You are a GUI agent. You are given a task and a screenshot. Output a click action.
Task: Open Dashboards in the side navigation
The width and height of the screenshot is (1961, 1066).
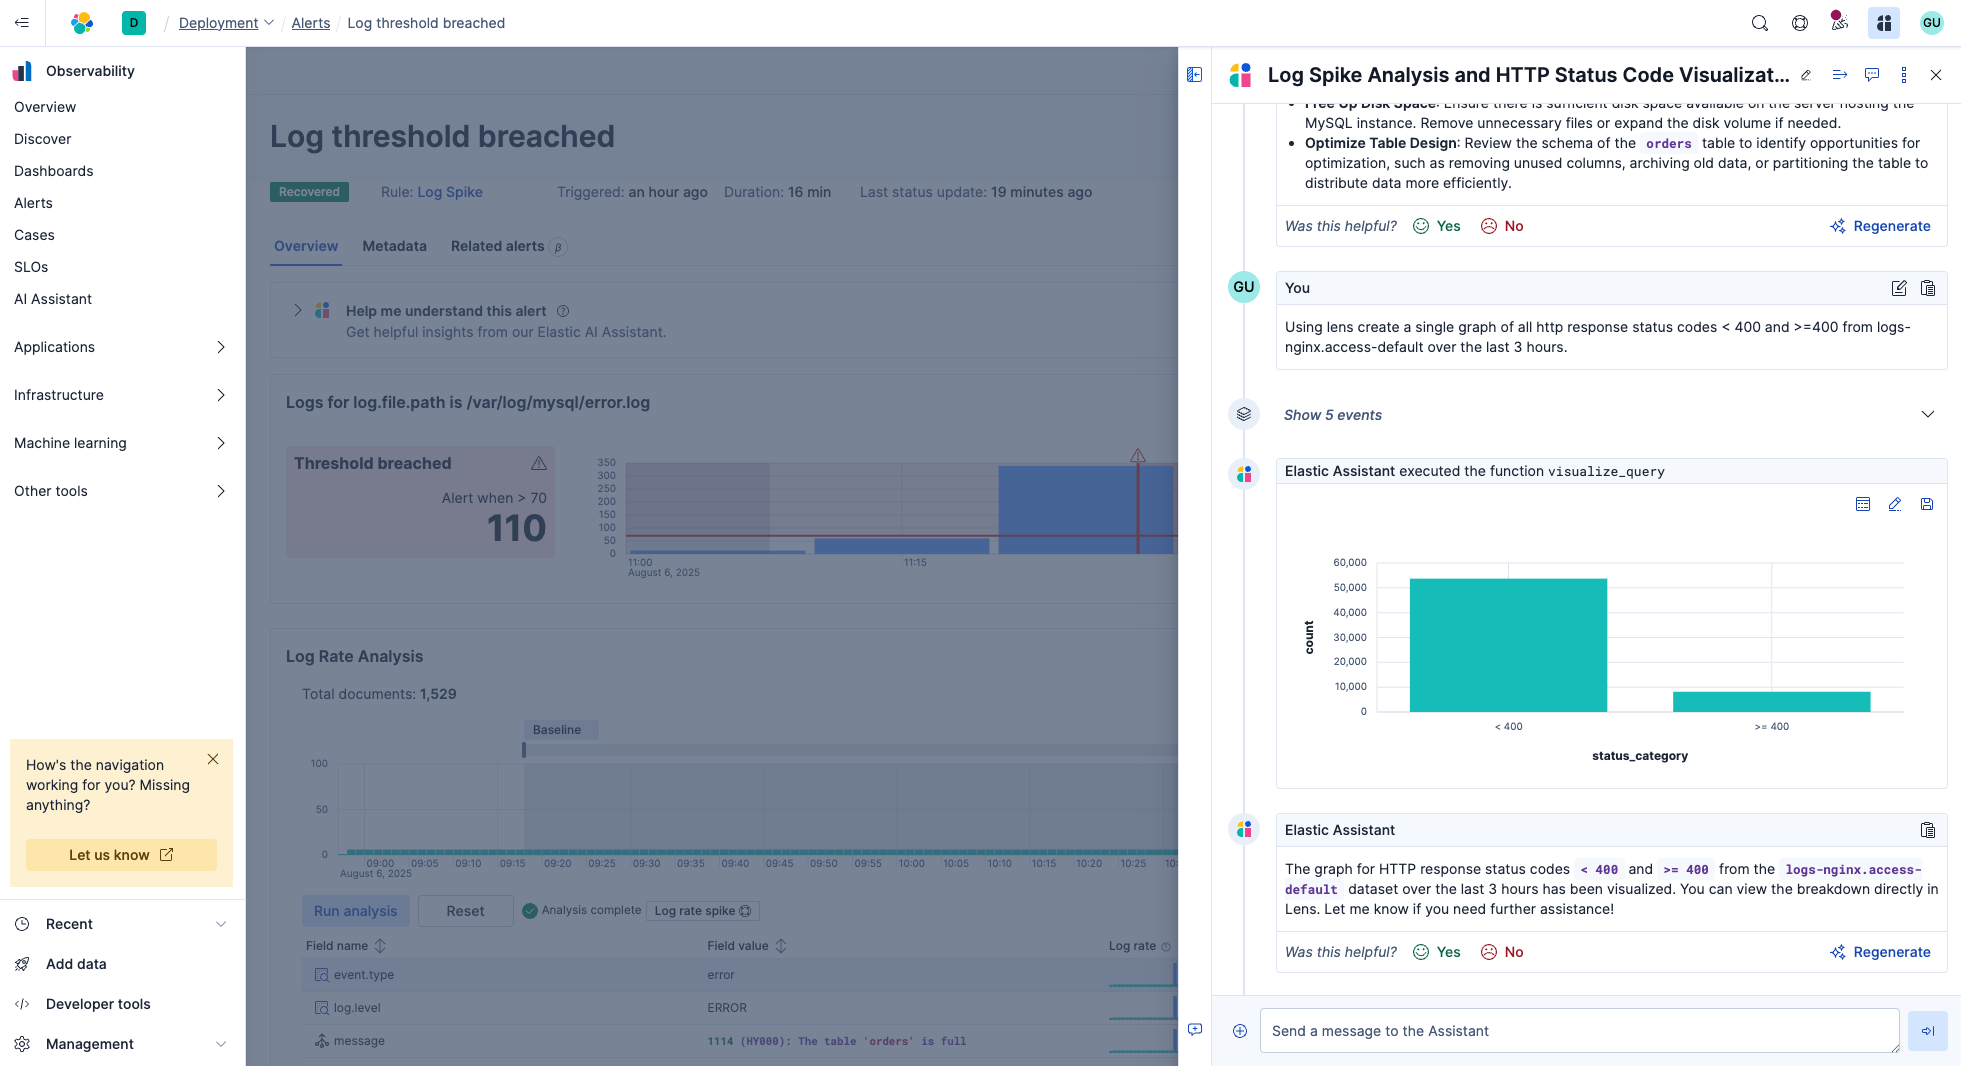54,171
